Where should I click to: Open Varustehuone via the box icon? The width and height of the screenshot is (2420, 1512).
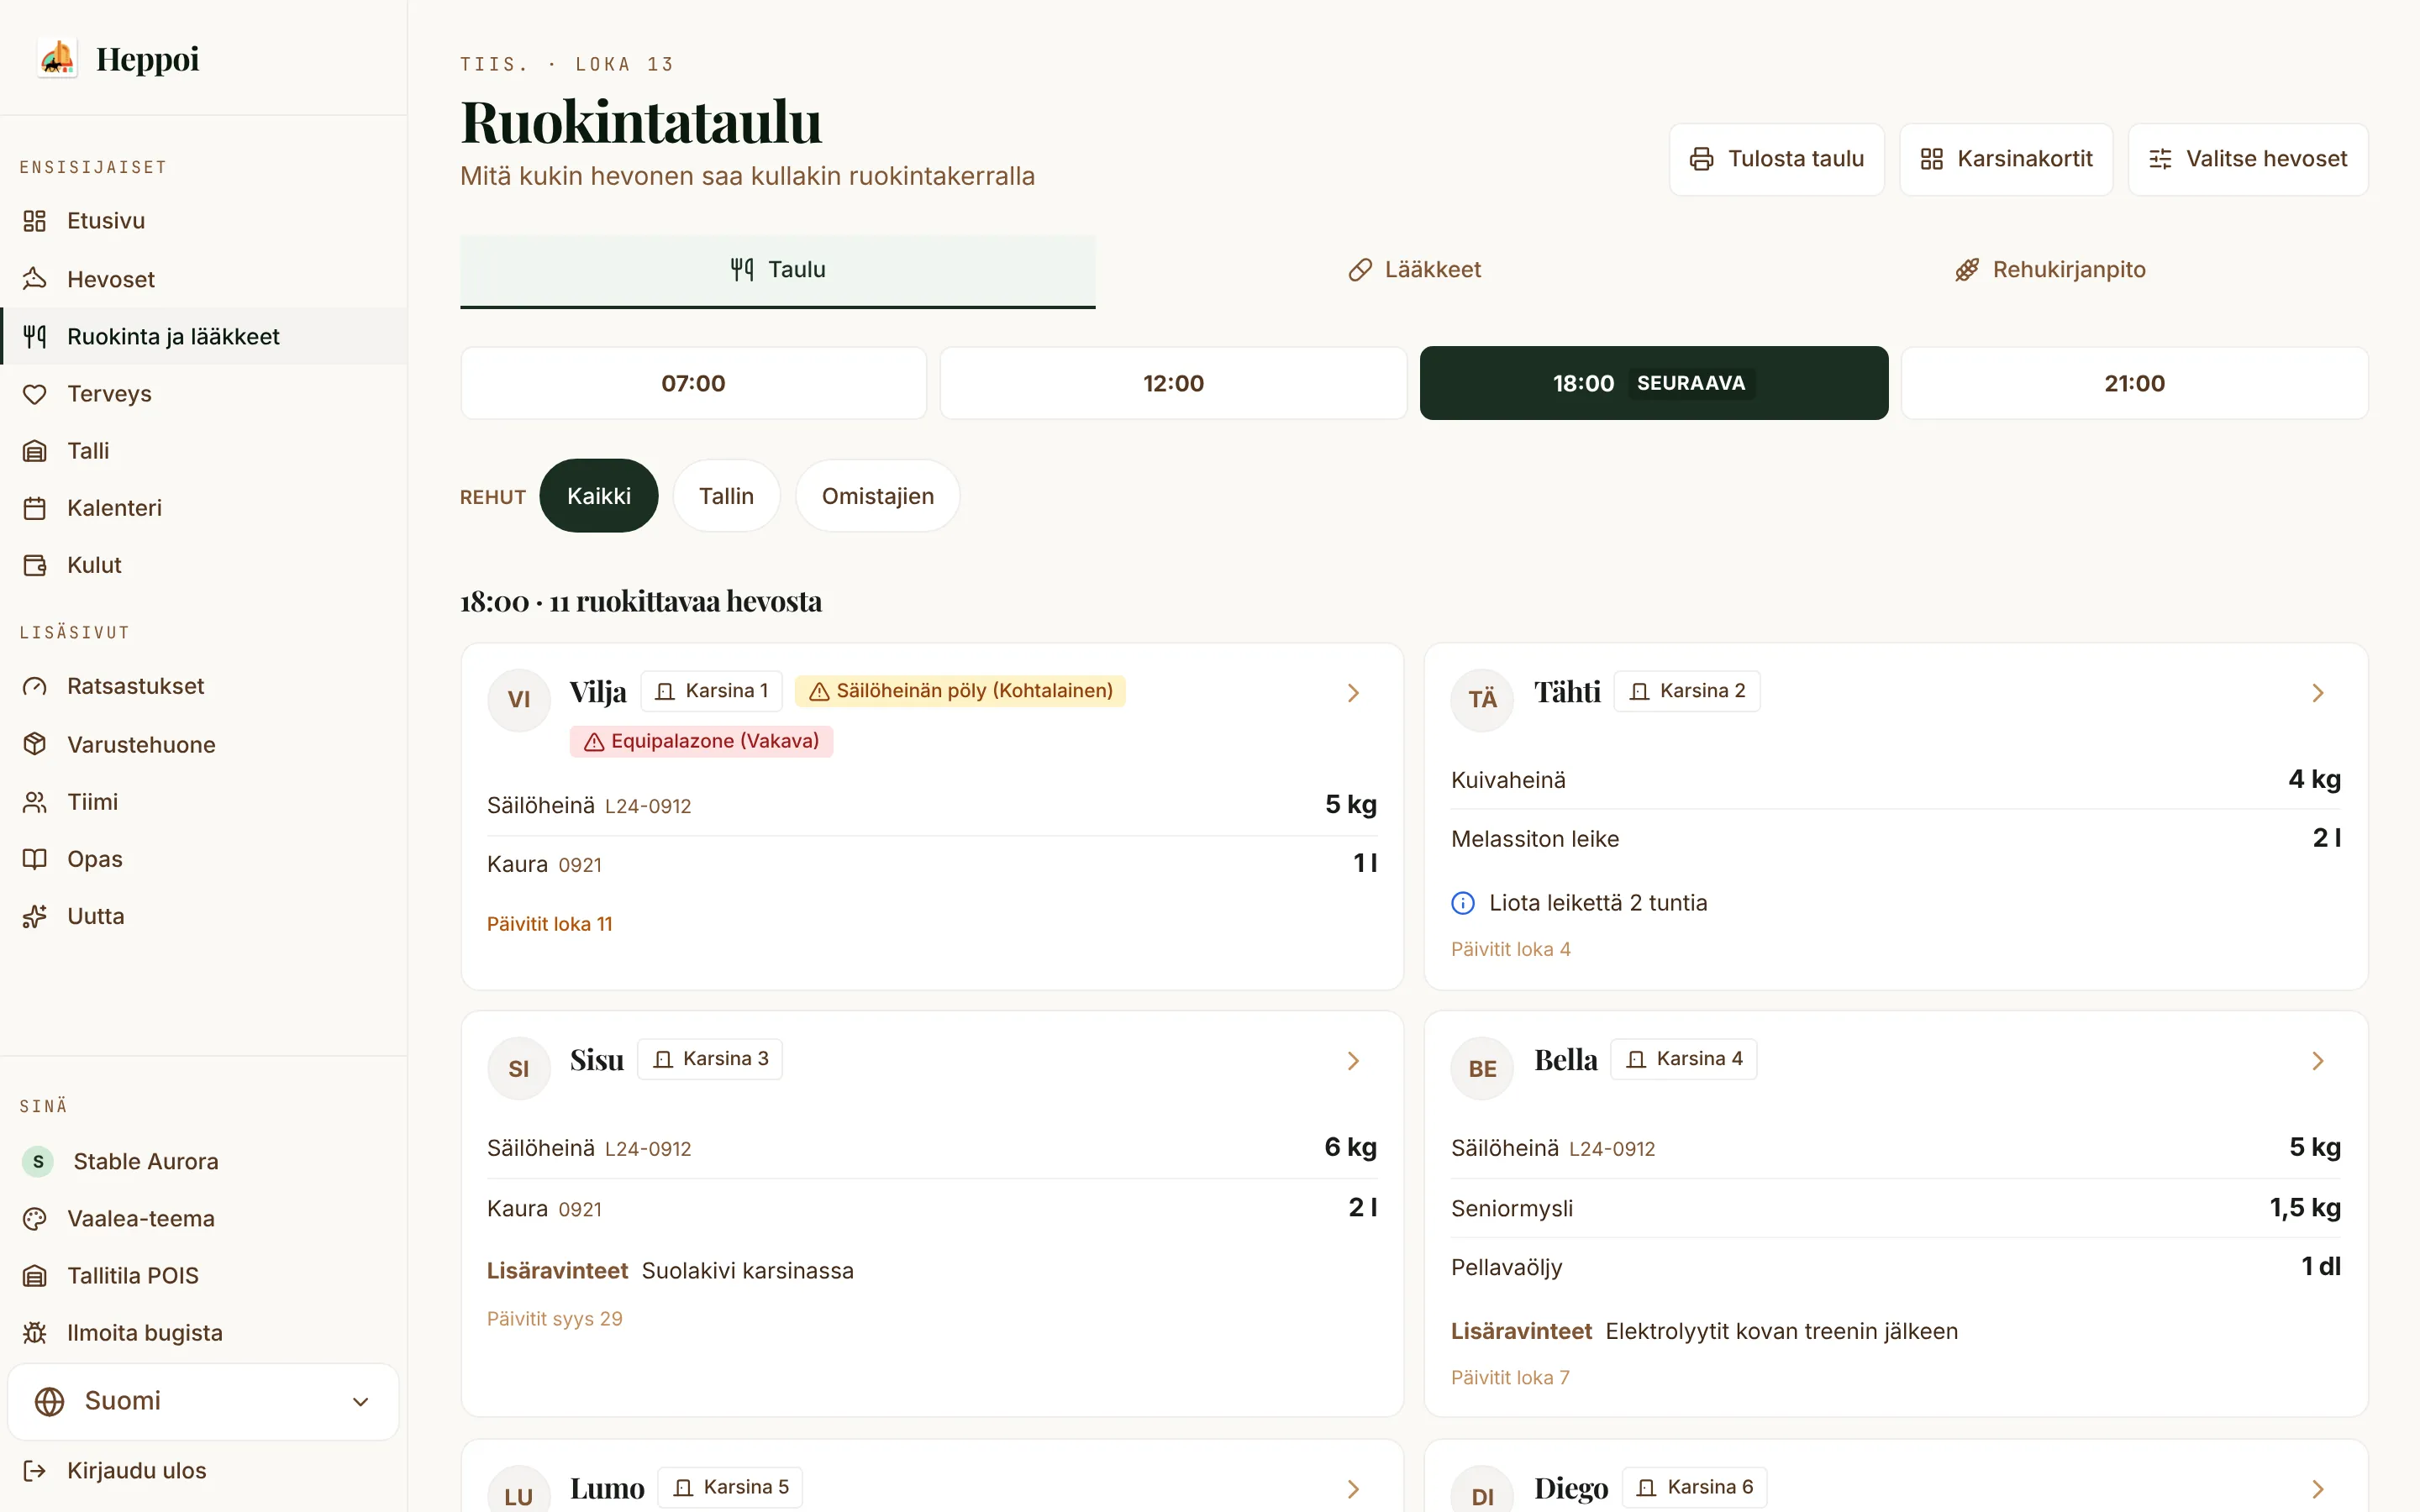coord(35,744)
